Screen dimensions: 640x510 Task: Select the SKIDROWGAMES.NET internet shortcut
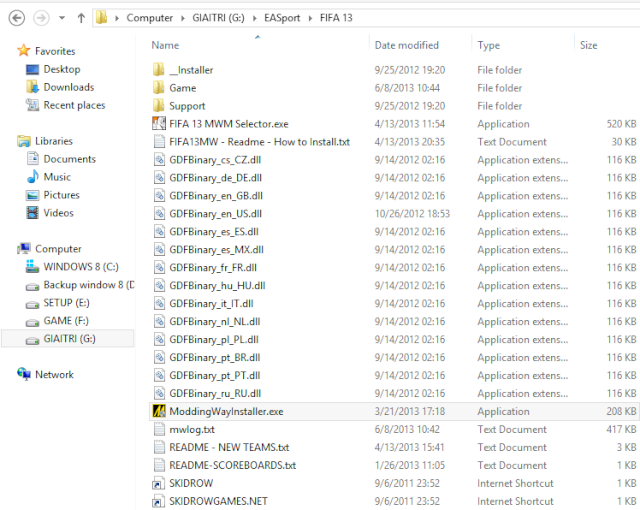point(218,501)
